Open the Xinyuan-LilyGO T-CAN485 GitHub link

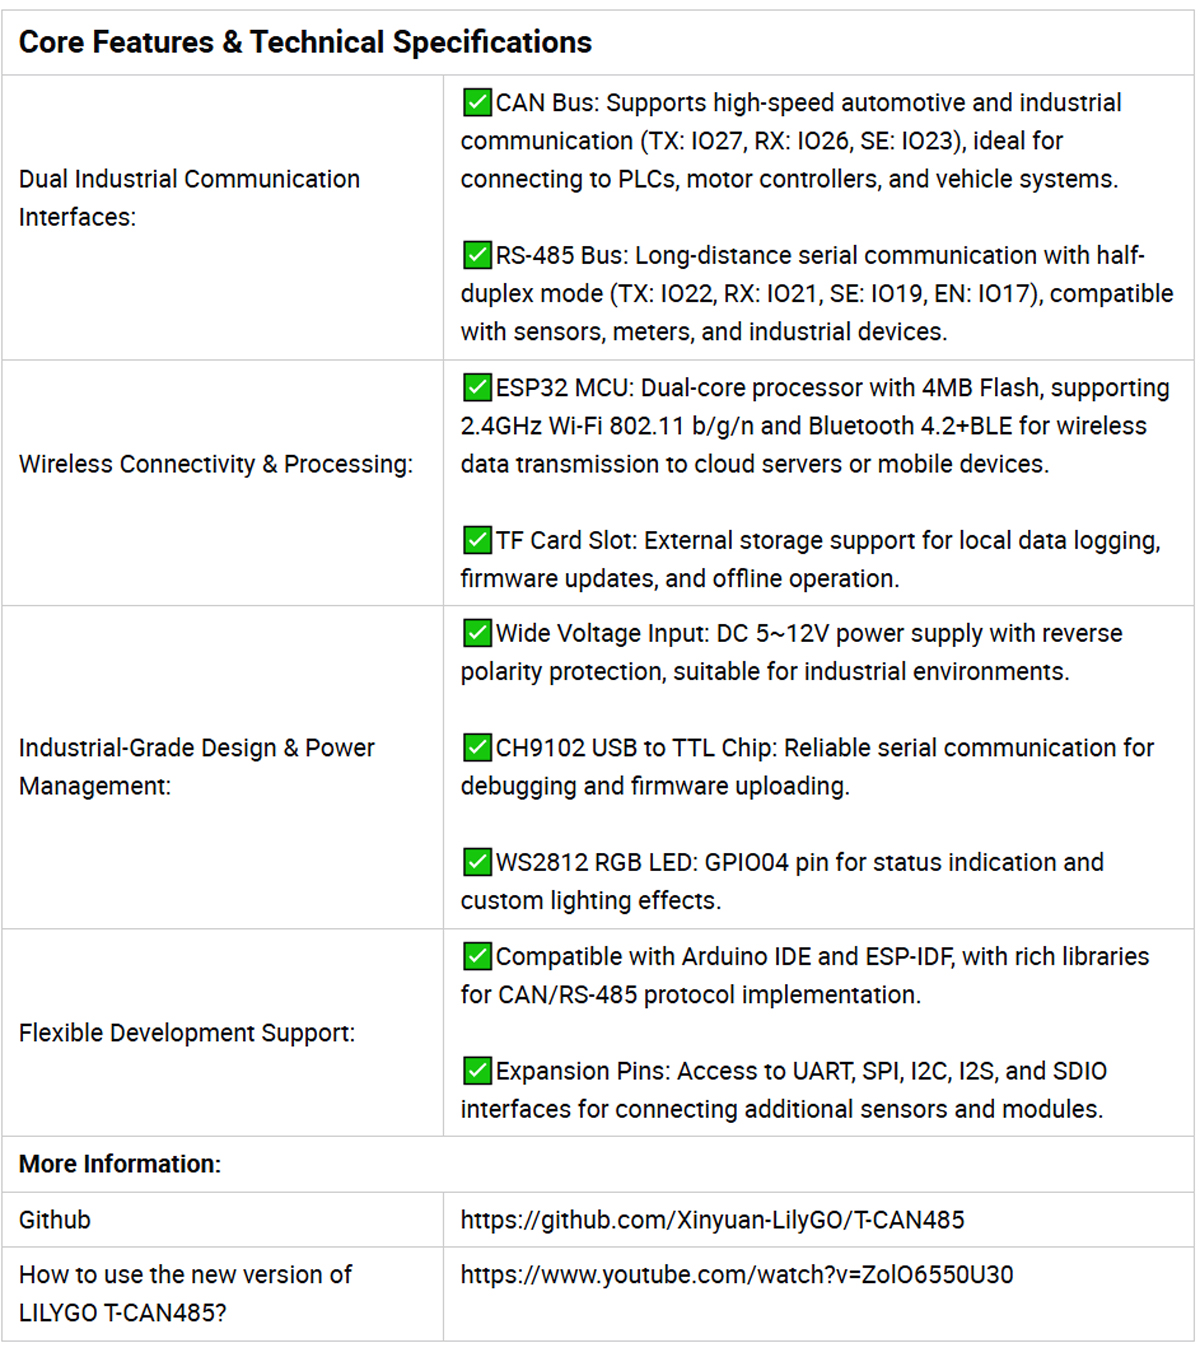[x=712, y=1220]
